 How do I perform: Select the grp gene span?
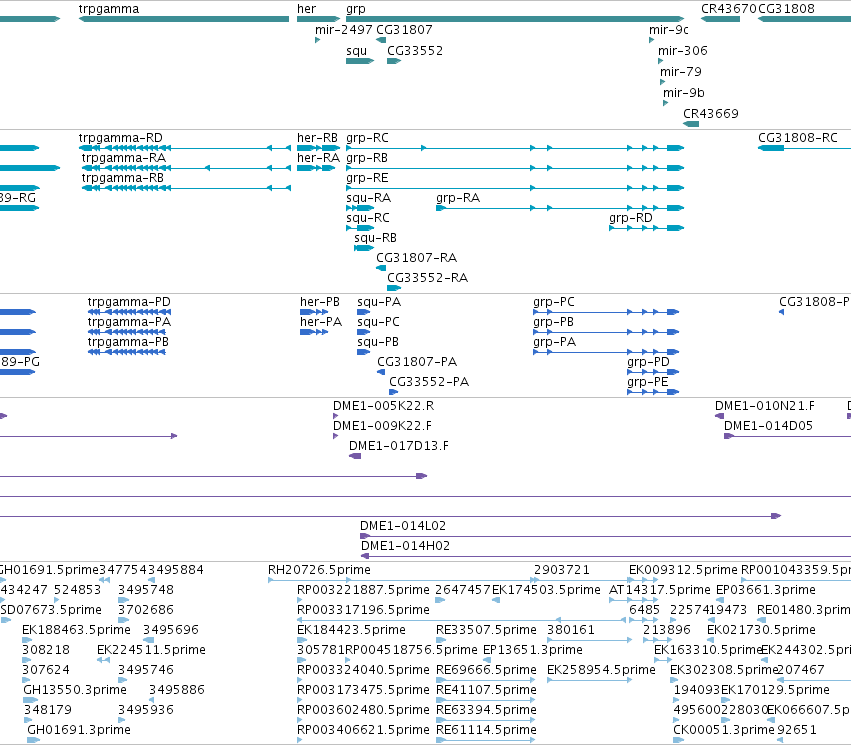515,19
